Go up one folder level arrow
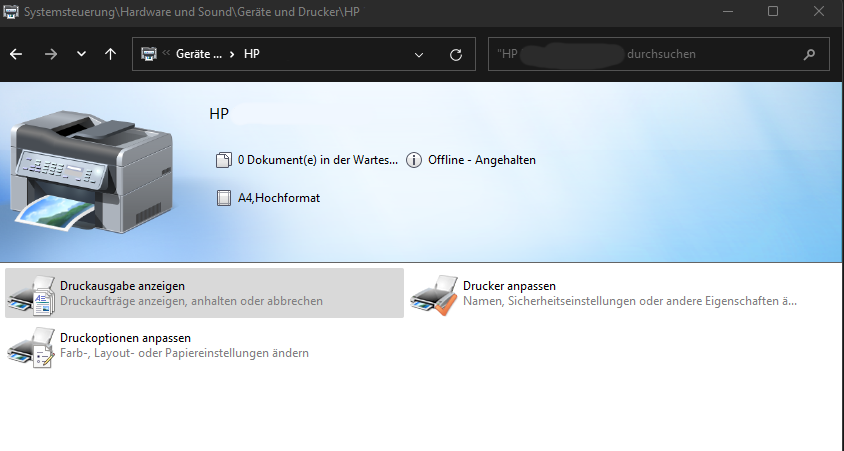 [x=110, y=54]
